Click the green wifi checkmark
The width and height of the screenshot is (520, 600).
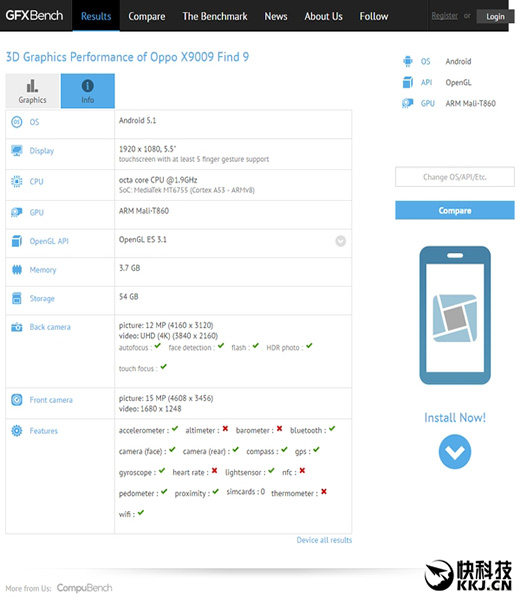tap(141, 512)
